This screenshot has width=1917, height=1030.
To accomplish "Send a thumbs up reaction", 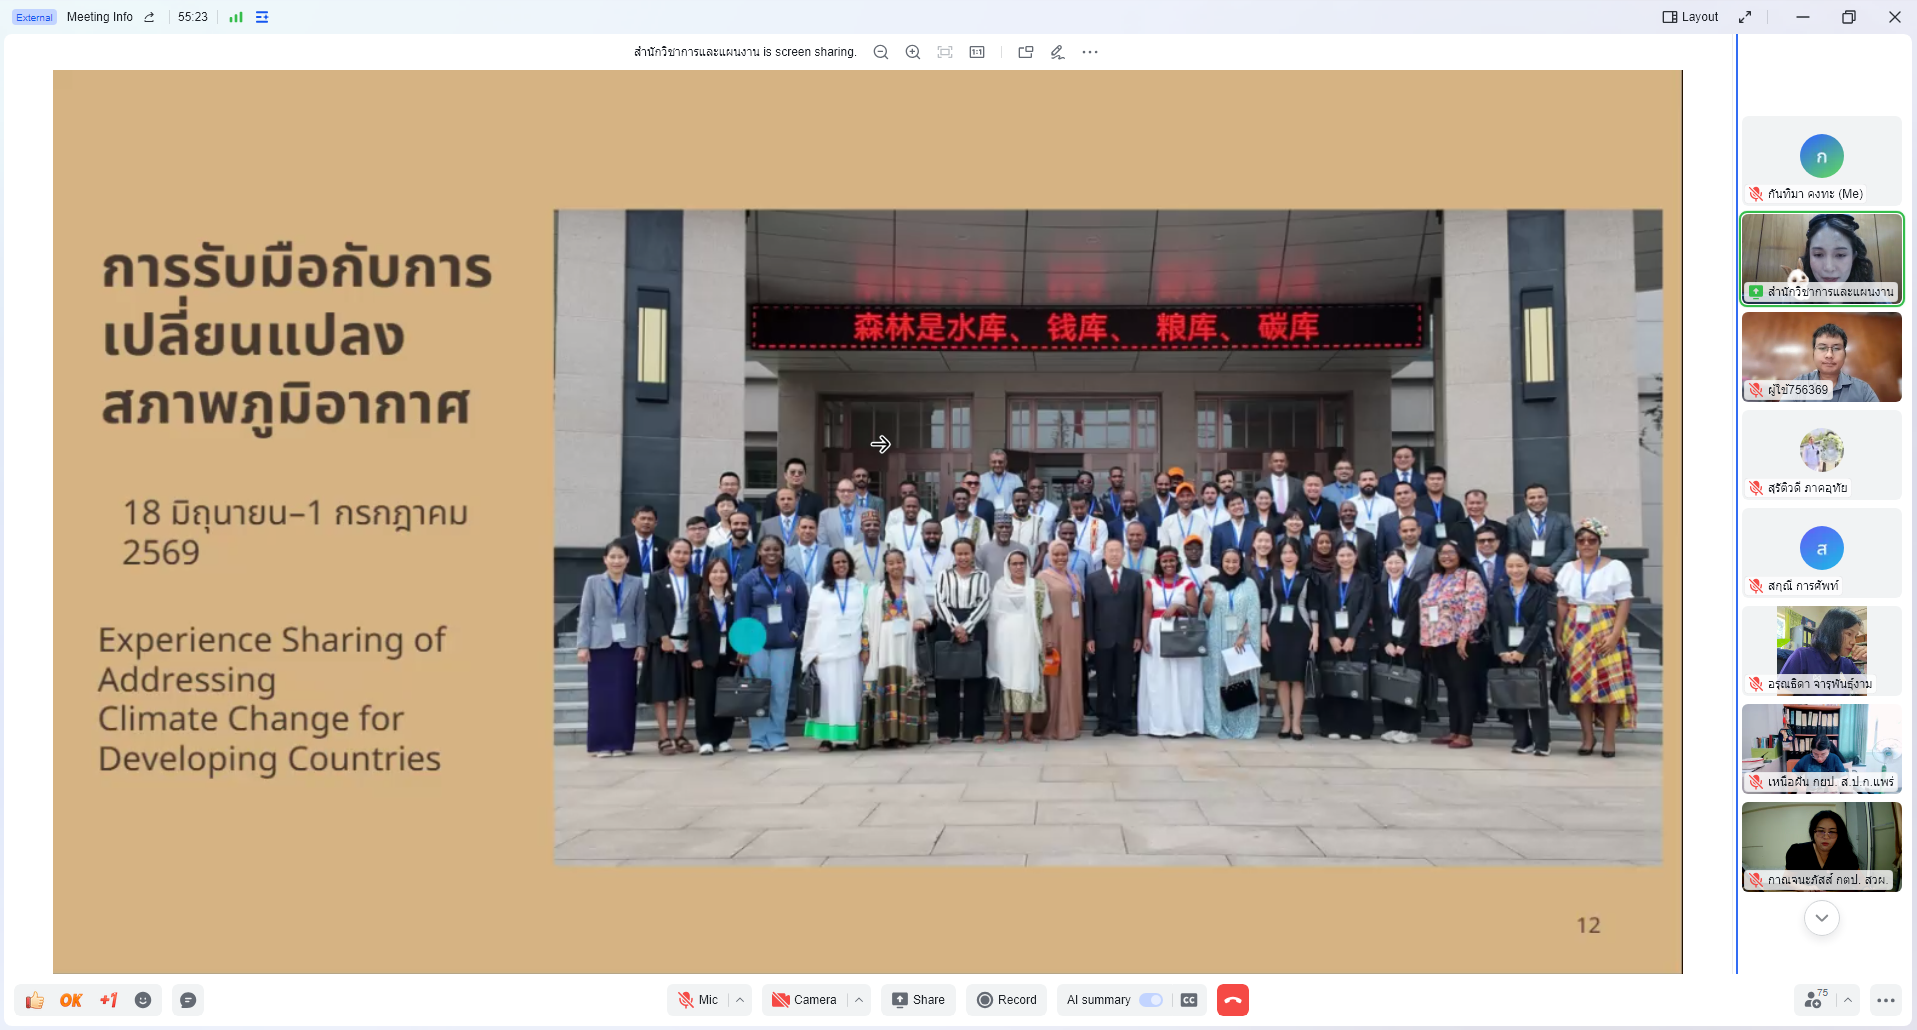I will (35, 1000).
